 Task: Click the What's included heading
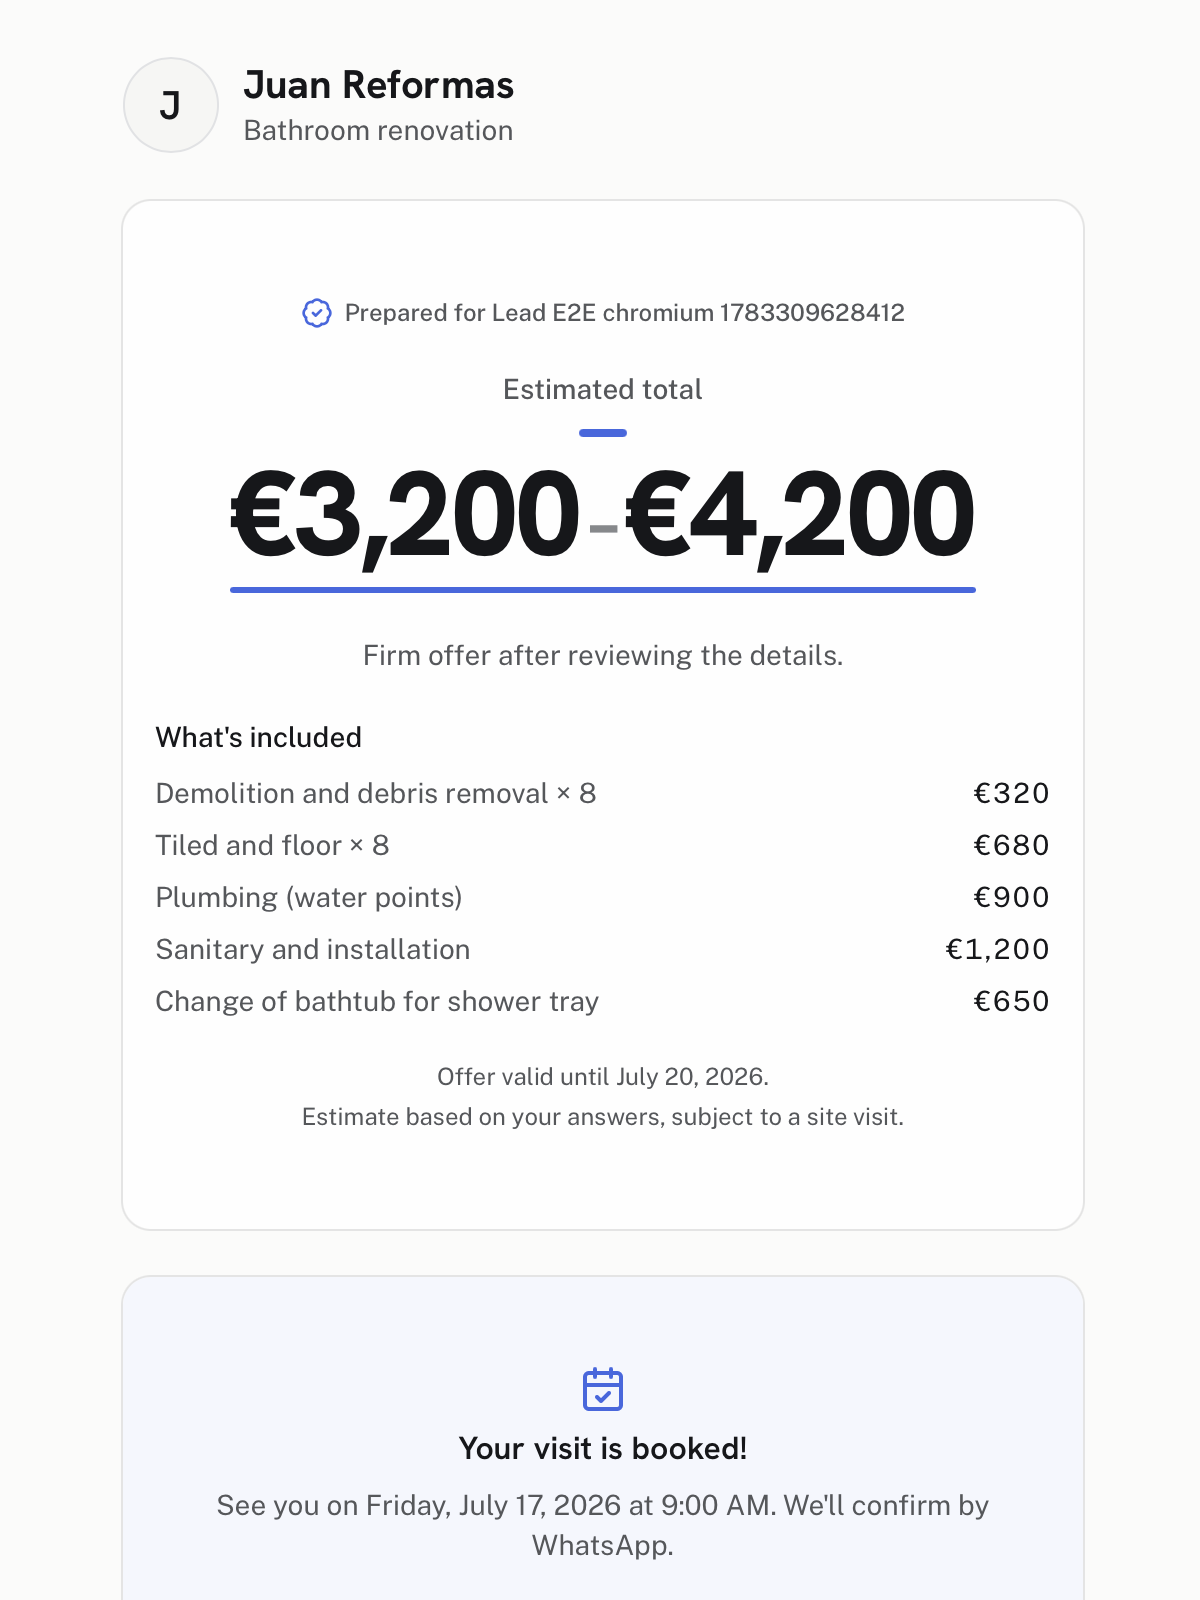click(259, 737)
